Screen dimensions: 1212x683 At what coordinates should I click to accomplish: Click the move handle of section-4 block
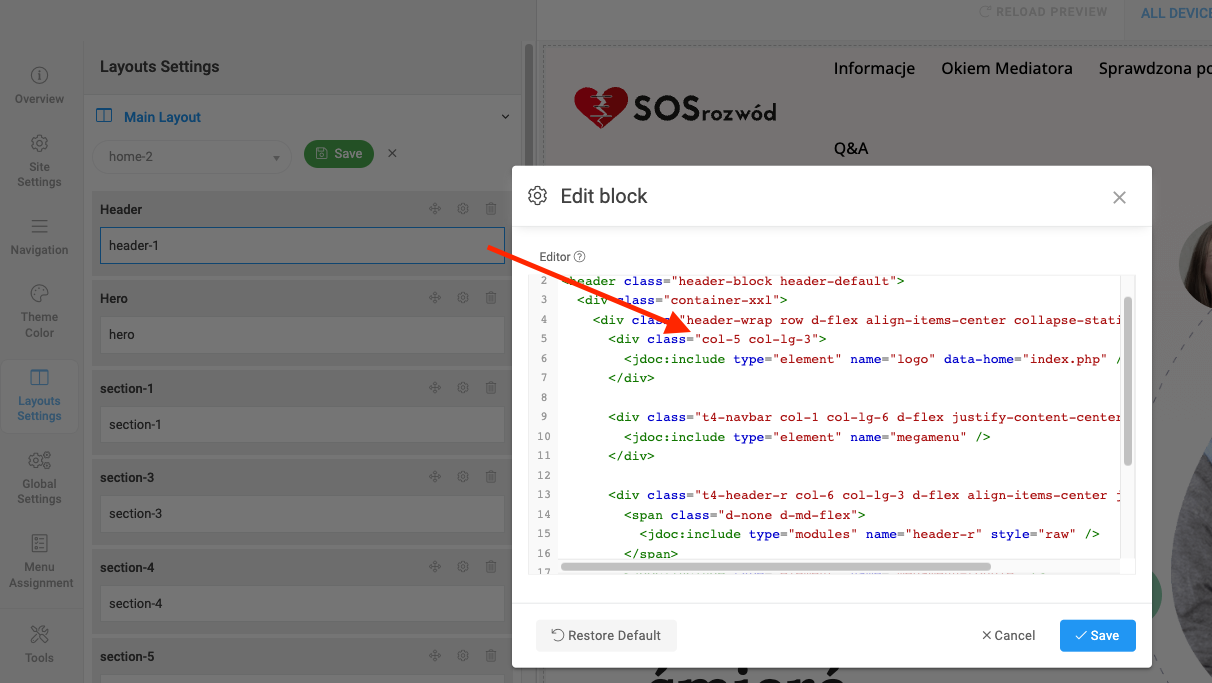click(x=435, y=567)
